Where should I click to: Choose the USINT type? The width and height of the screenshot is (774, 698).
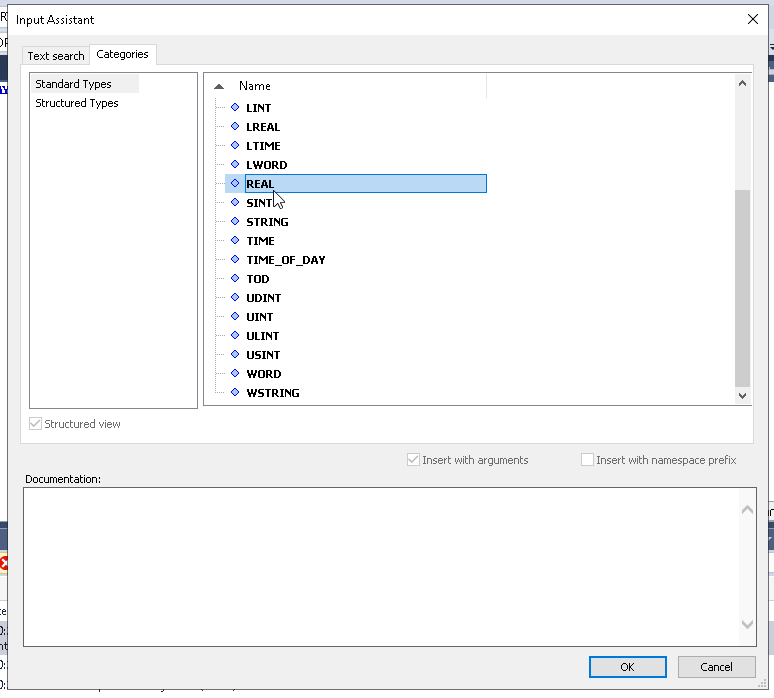[263, 355]
